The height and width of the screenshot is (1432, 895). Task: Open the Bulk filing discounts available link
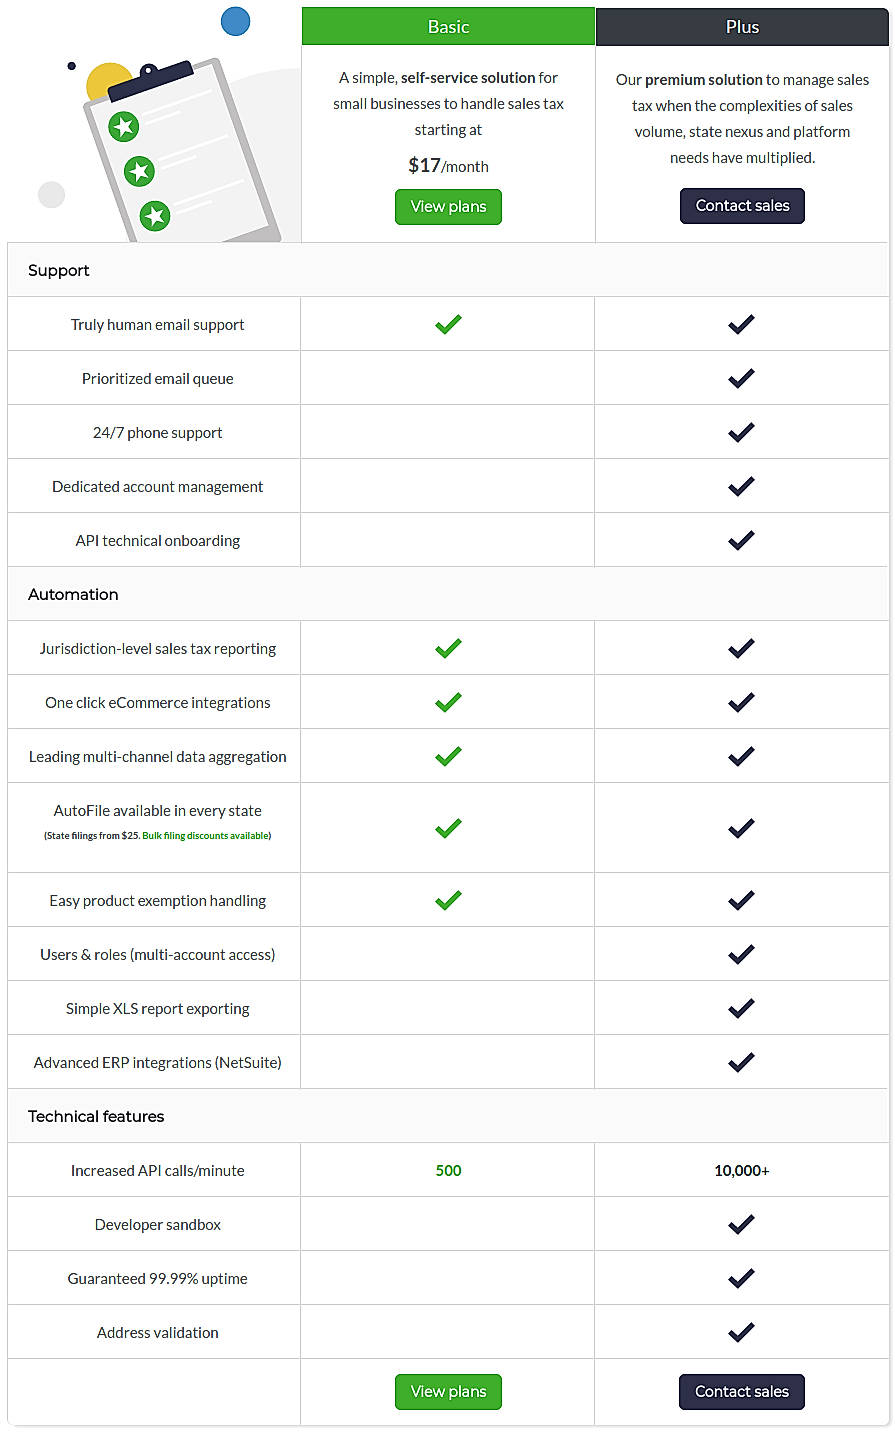point(206,836)
